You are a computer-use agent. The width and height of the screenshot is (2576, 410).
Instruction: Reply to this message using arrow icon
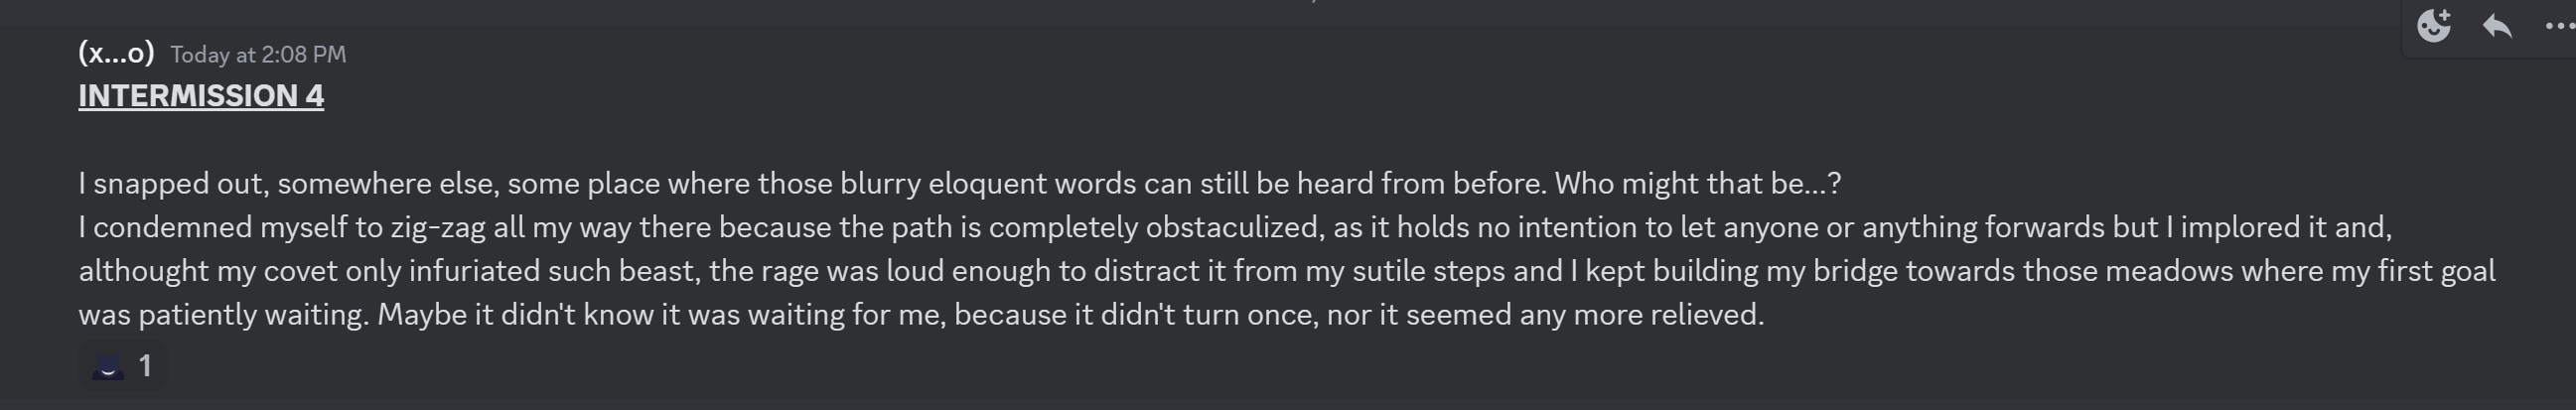pos(2497,26)
